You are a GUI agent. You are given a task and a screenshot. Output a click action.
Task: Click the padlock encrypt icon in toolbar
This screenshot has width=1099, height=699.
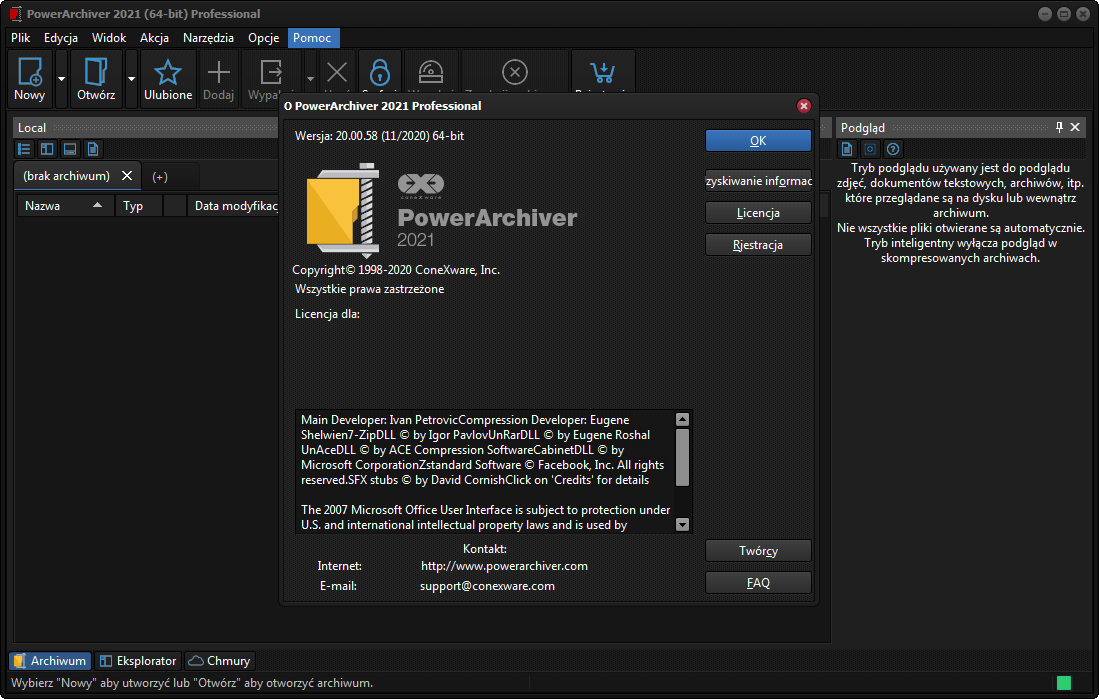pyautogui.click(x=379, y=72)
